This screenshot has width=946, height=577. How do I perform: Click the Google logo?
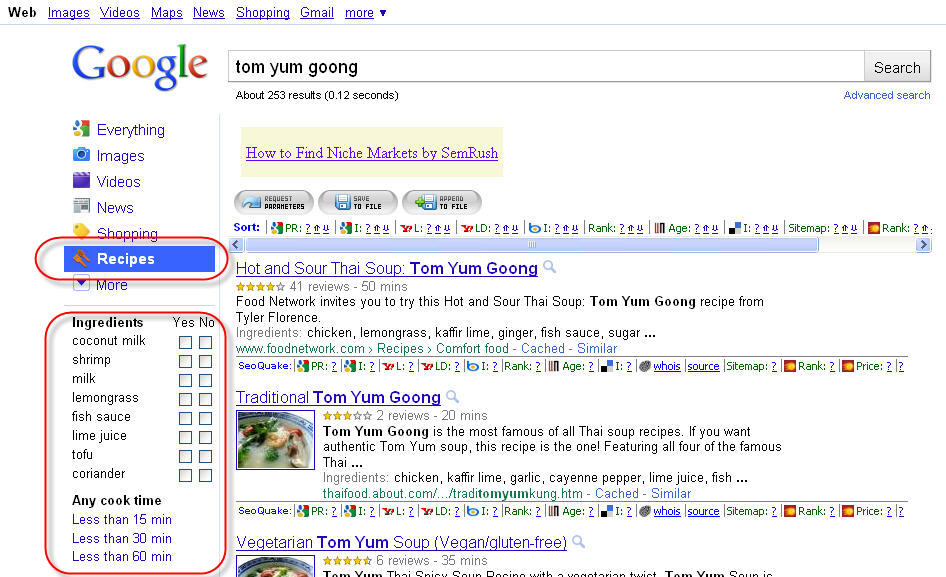pyautogui.click(x=139, y=66)
